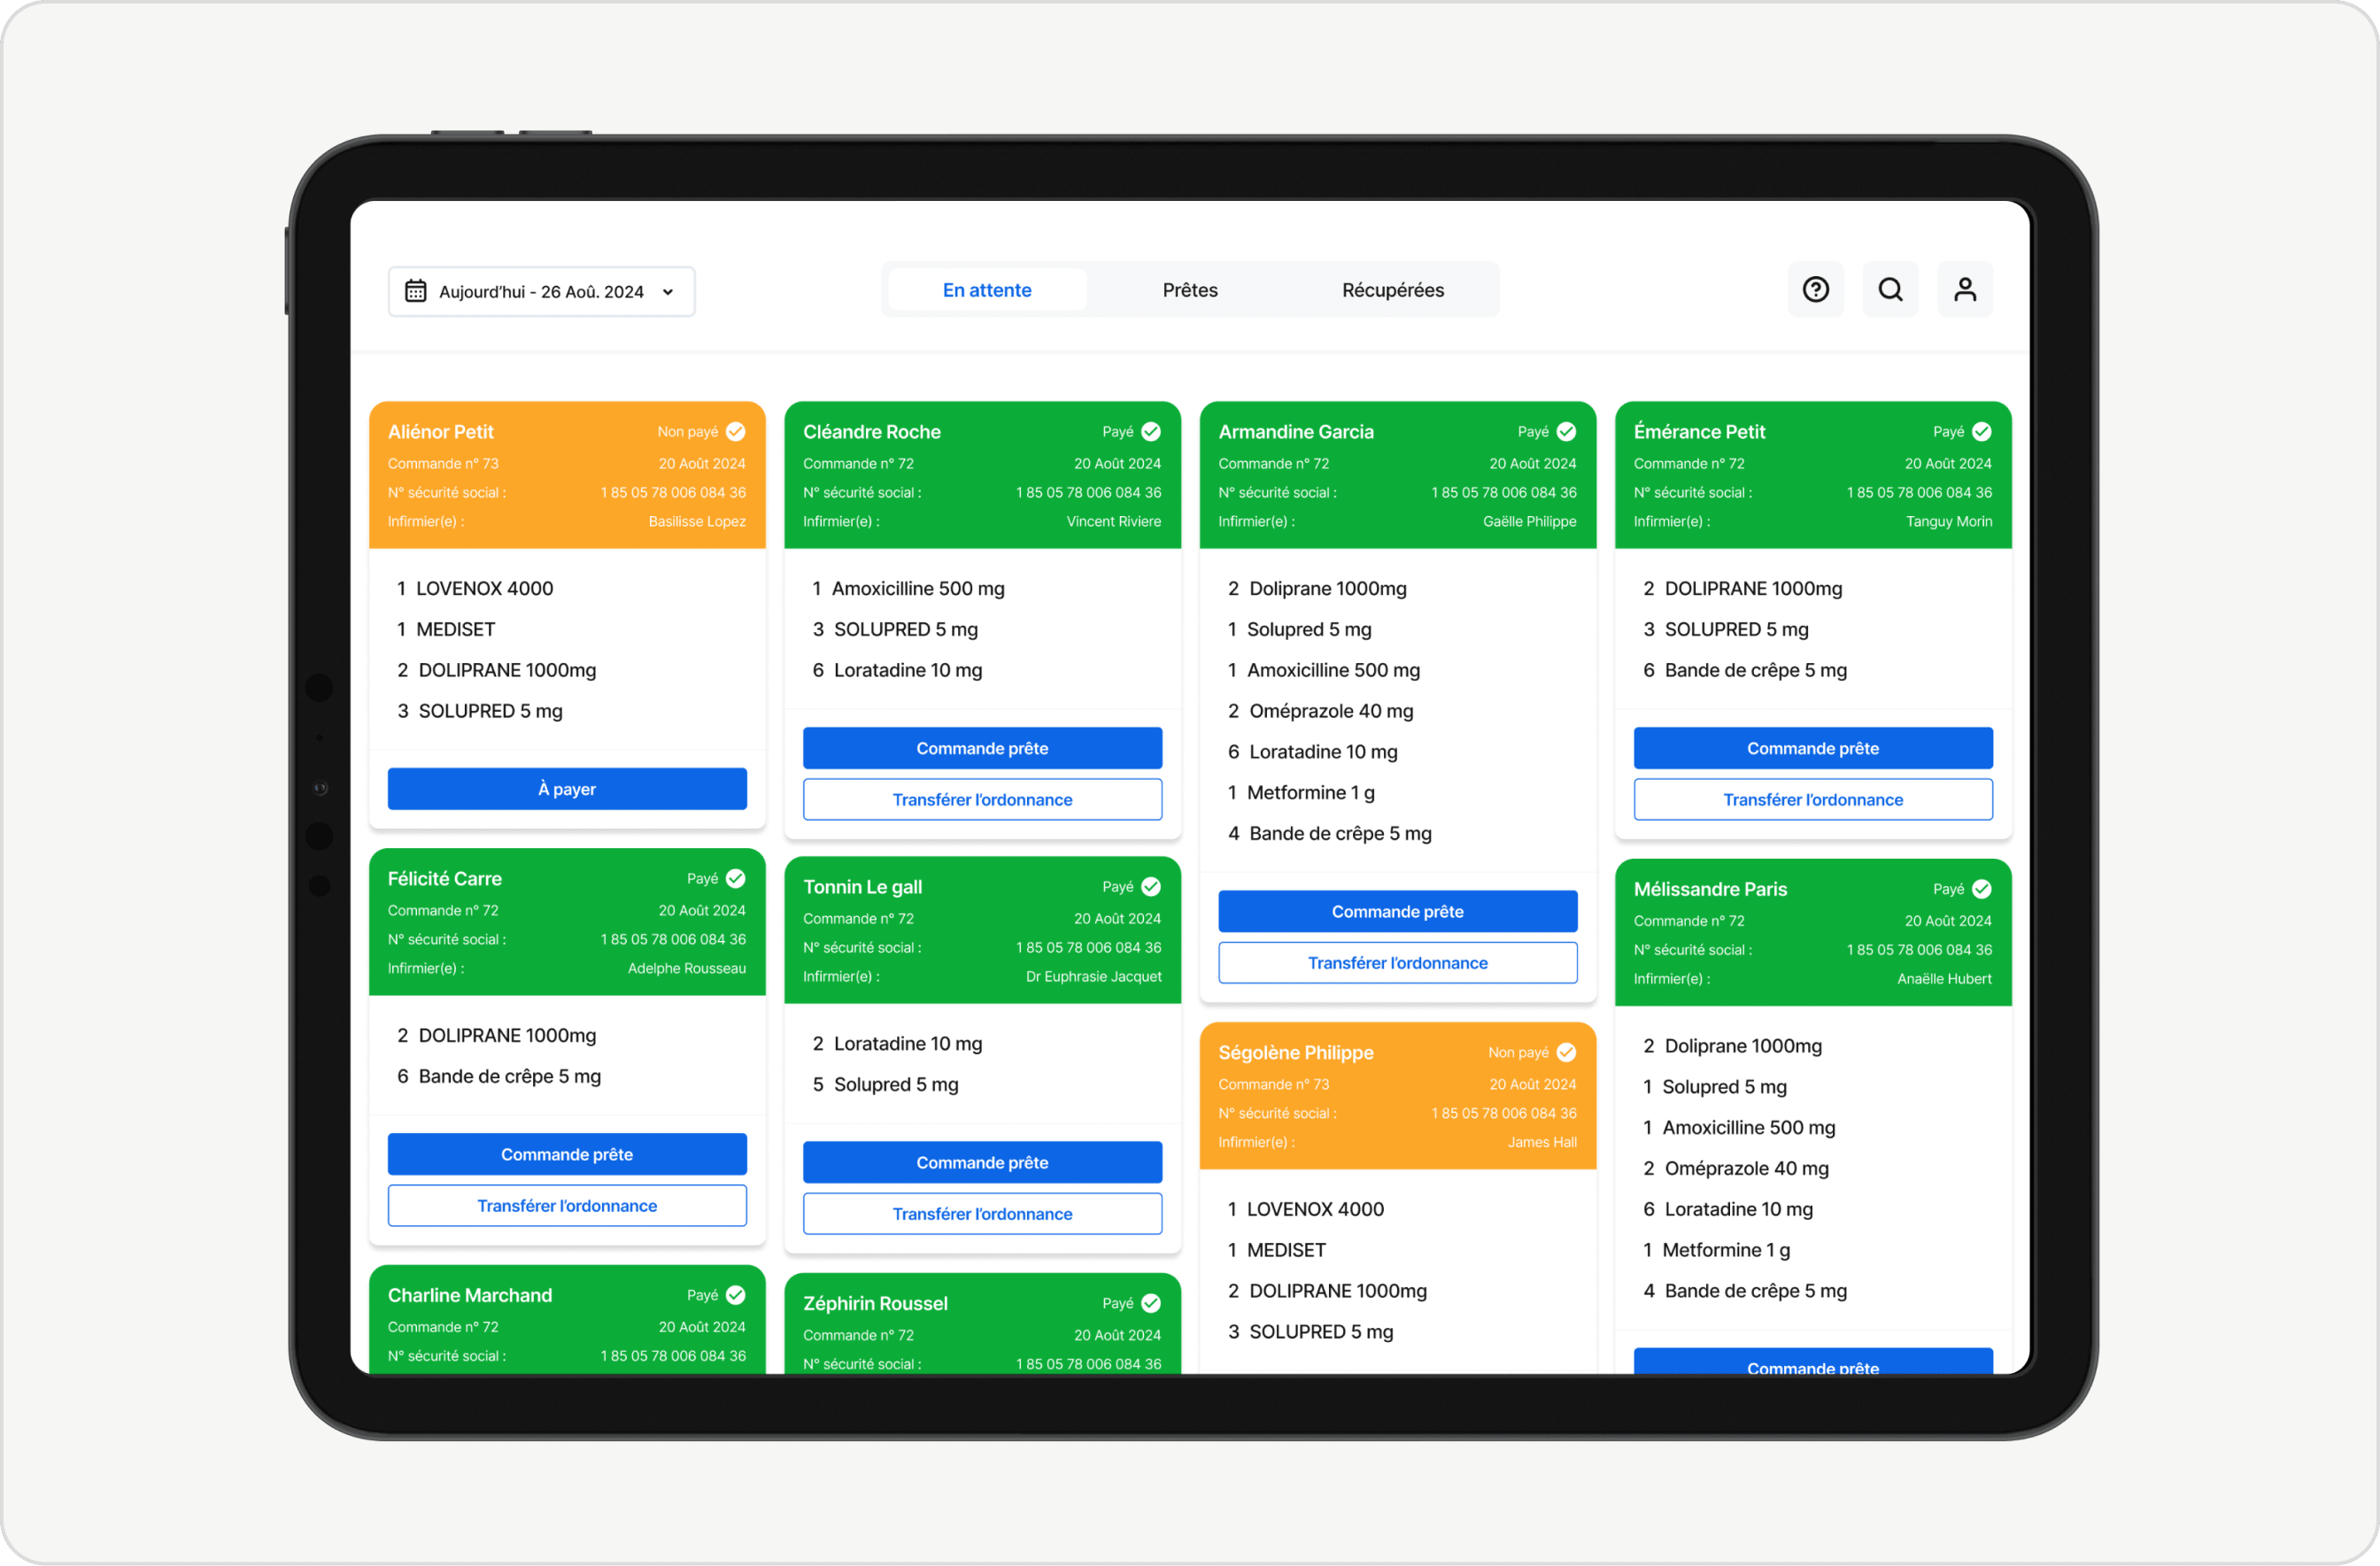Viewport: 2380px width, 1566px height.
Task: Select Loratadine 10 mg in Tonnin Le gall's order
Action: point(908,1044)
